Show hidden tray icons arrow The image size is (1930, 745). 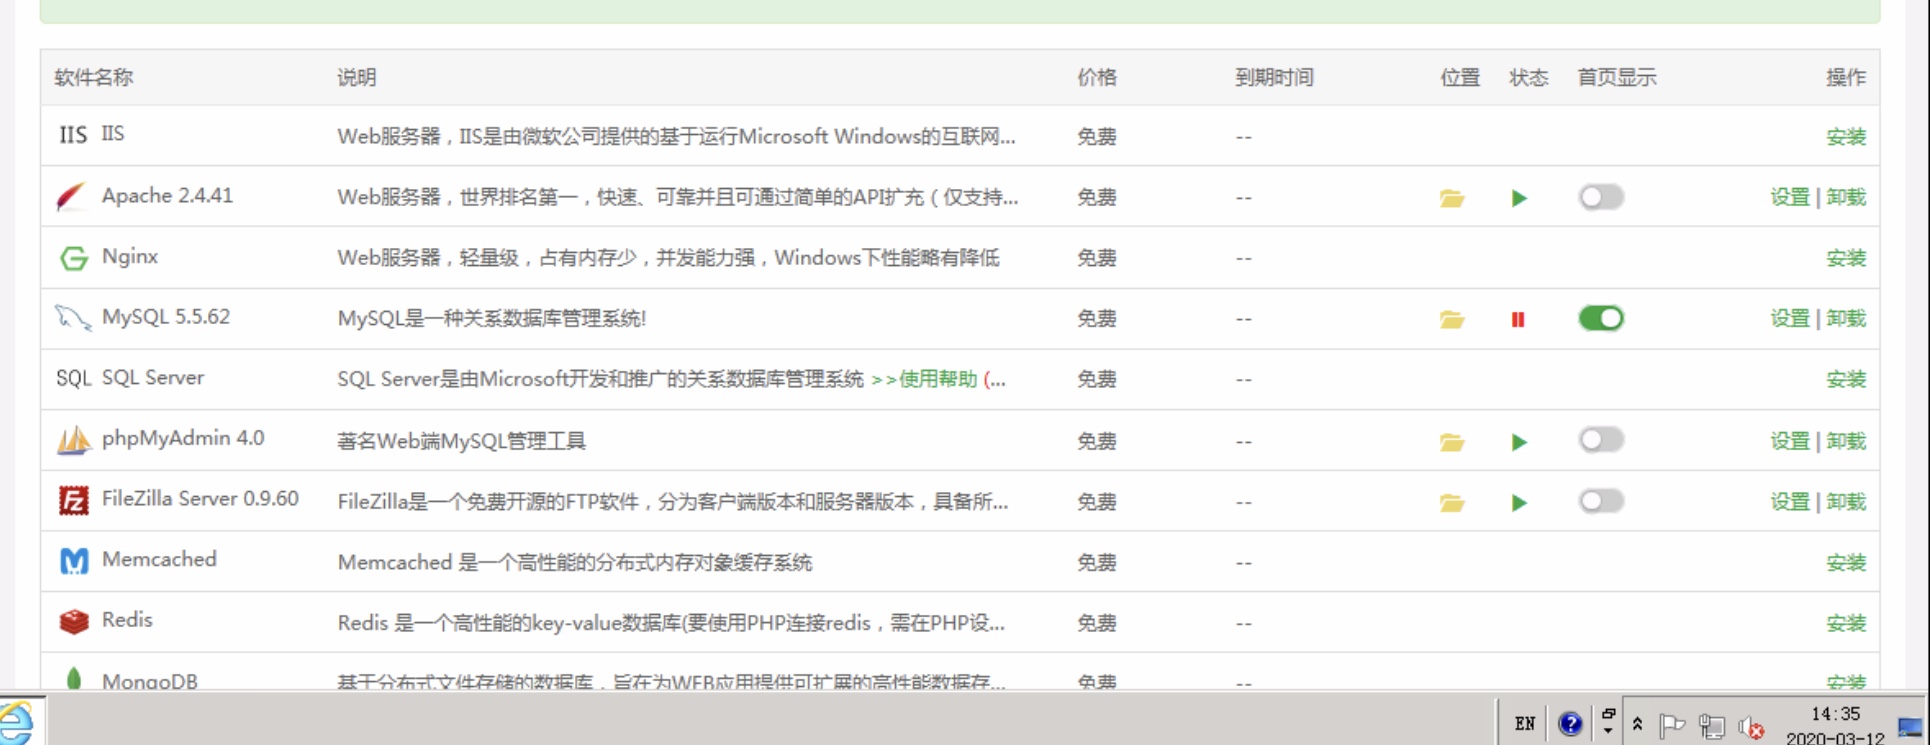pos(1637,724)
